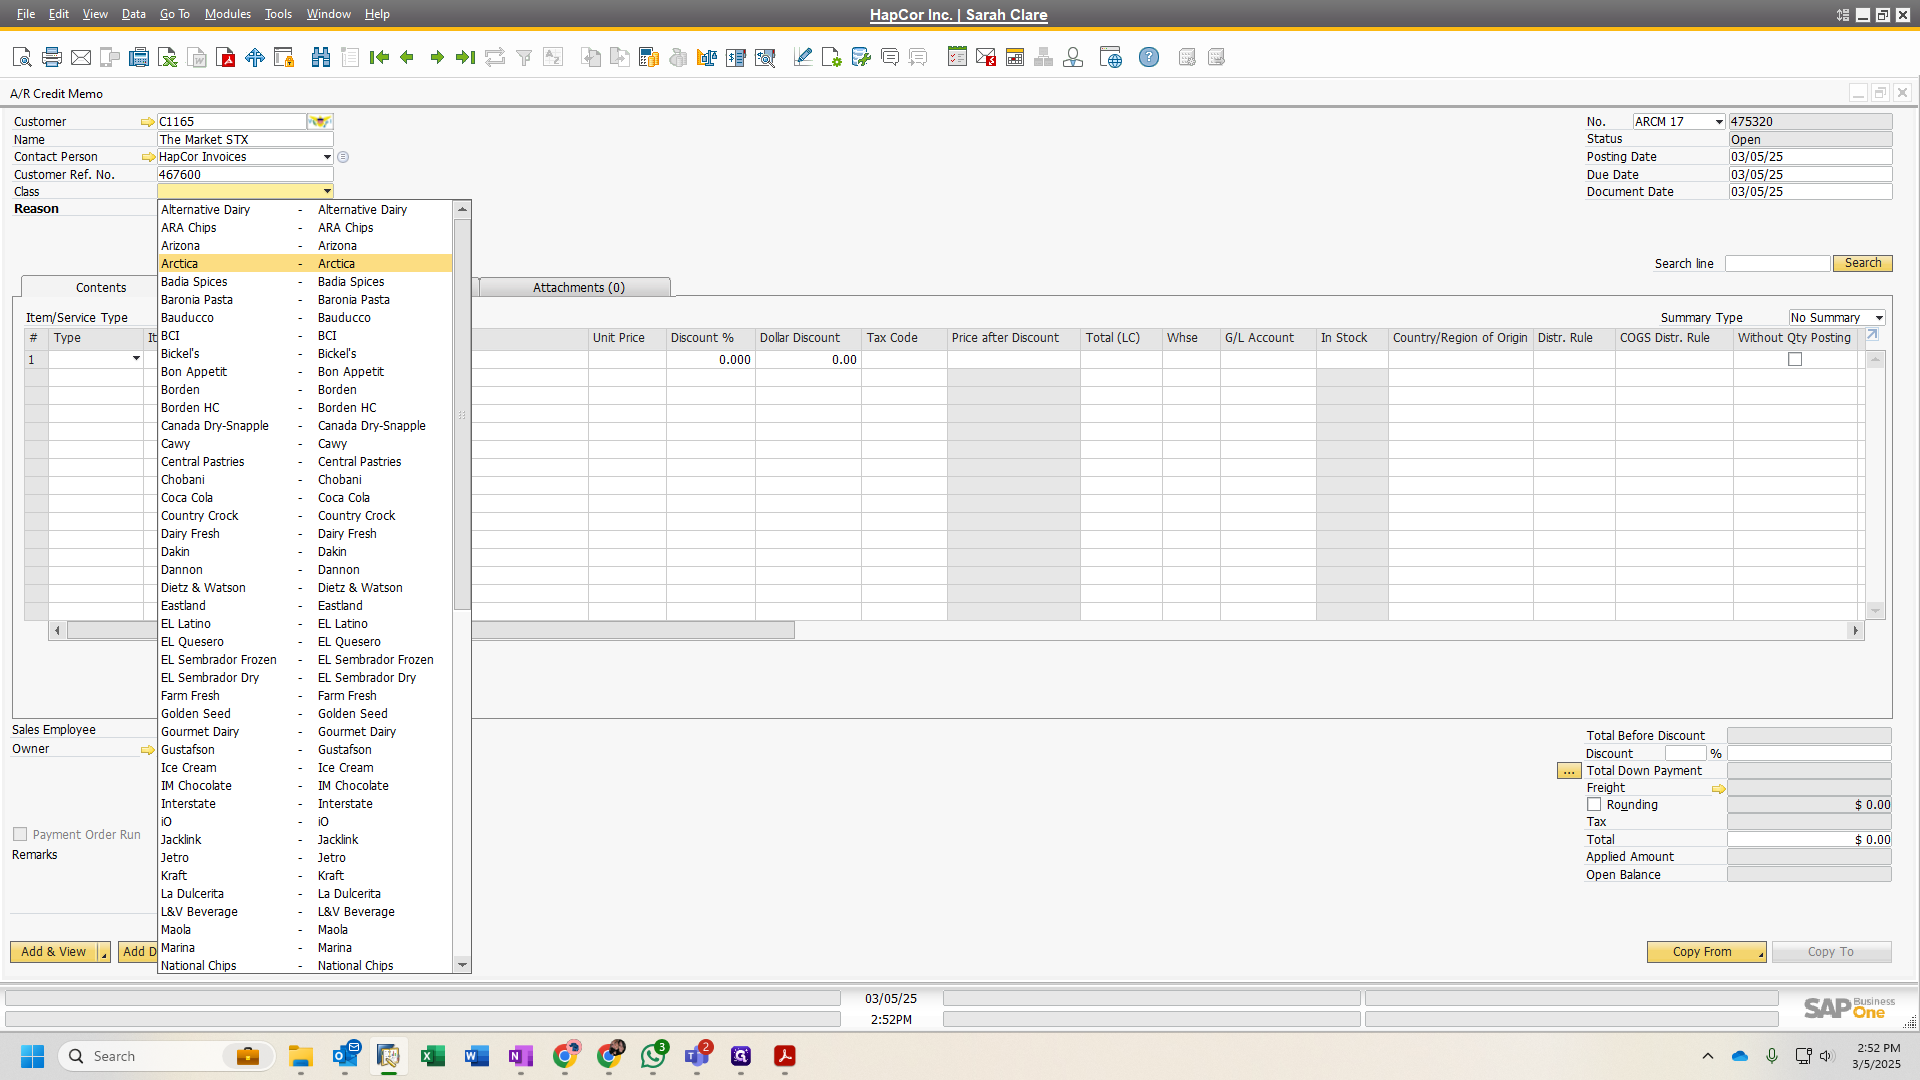The image size is (1920, 1080).
Task: Open the user profile person icon
Action: pos(1073,58)
